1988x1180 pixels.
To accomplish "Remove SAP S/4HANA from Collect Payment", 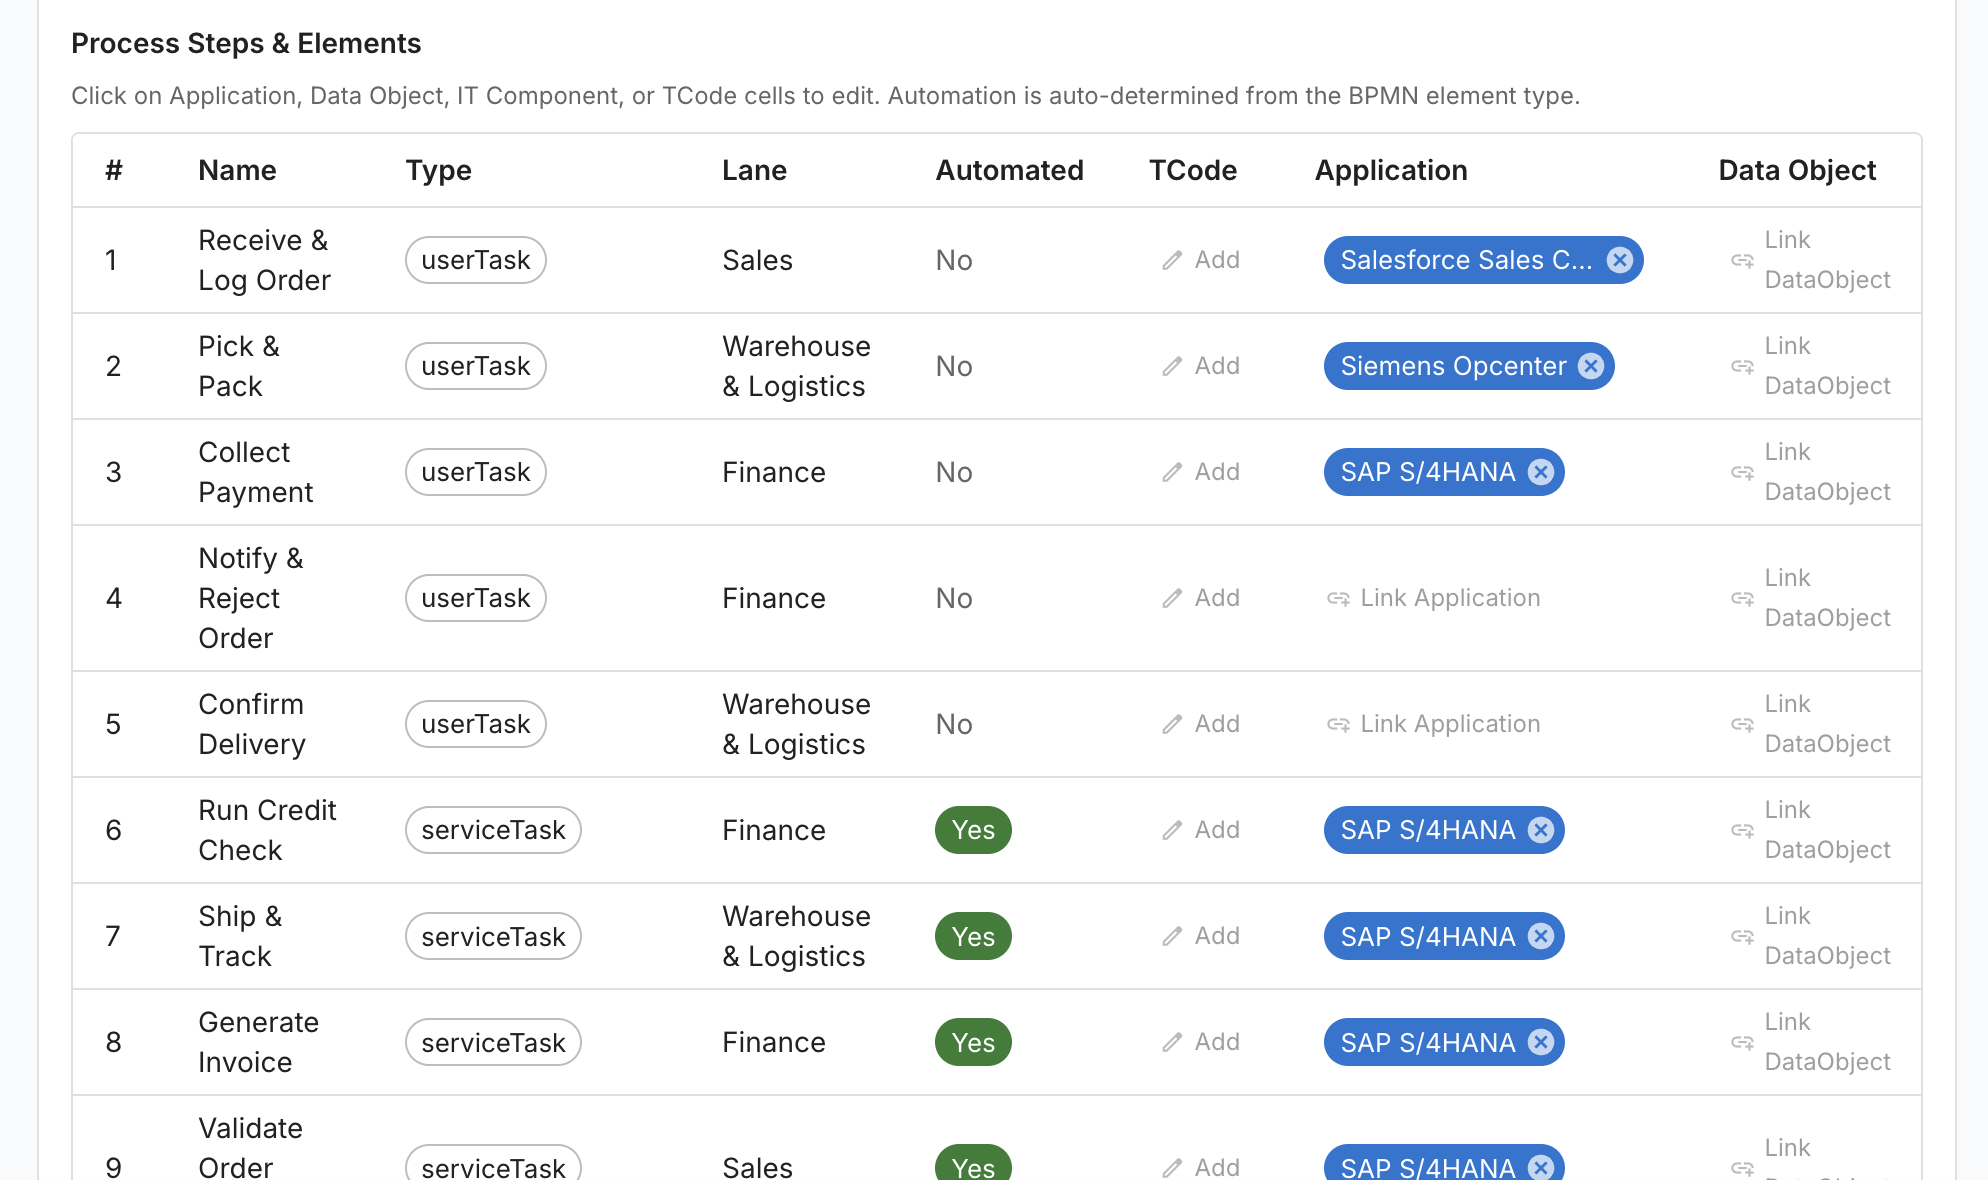I will coord(1541,472).
